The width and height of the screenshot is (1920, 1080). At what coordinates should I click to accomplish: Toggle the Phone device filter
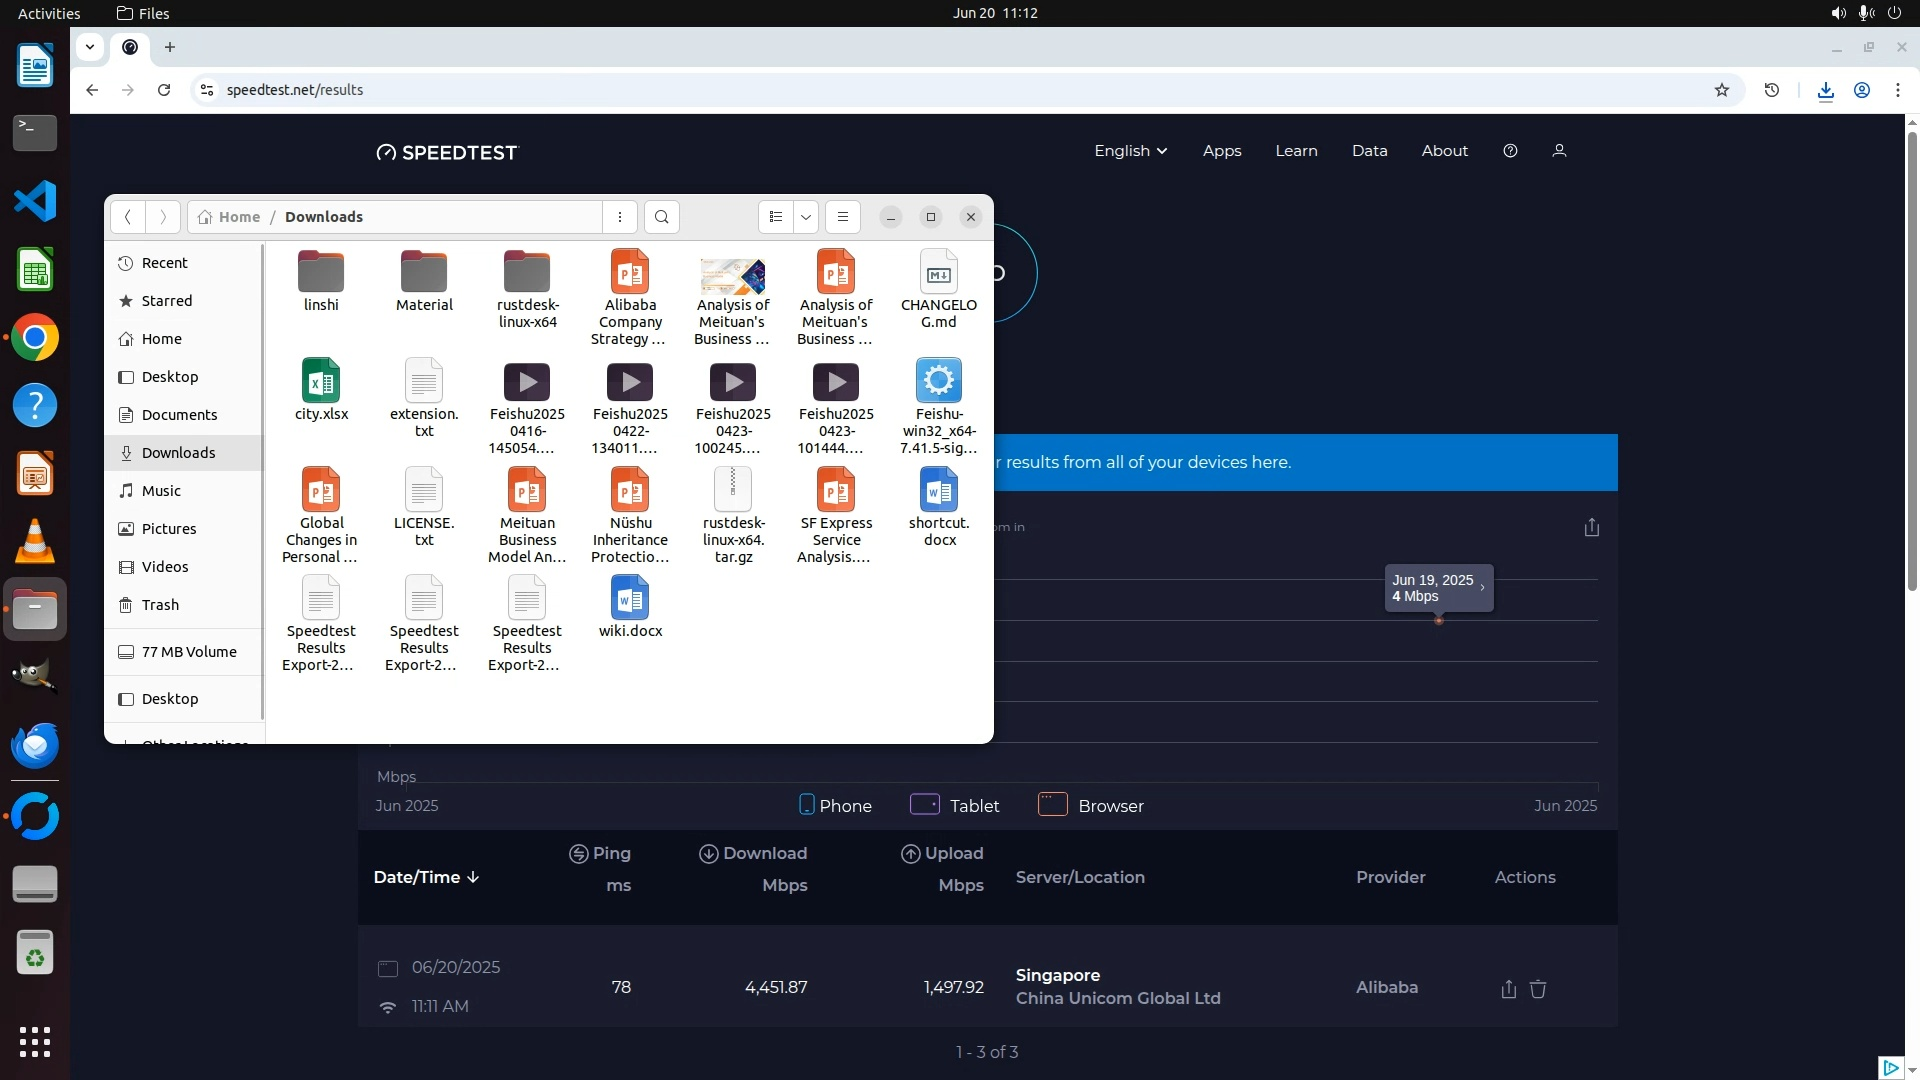[x=836, y=805]
